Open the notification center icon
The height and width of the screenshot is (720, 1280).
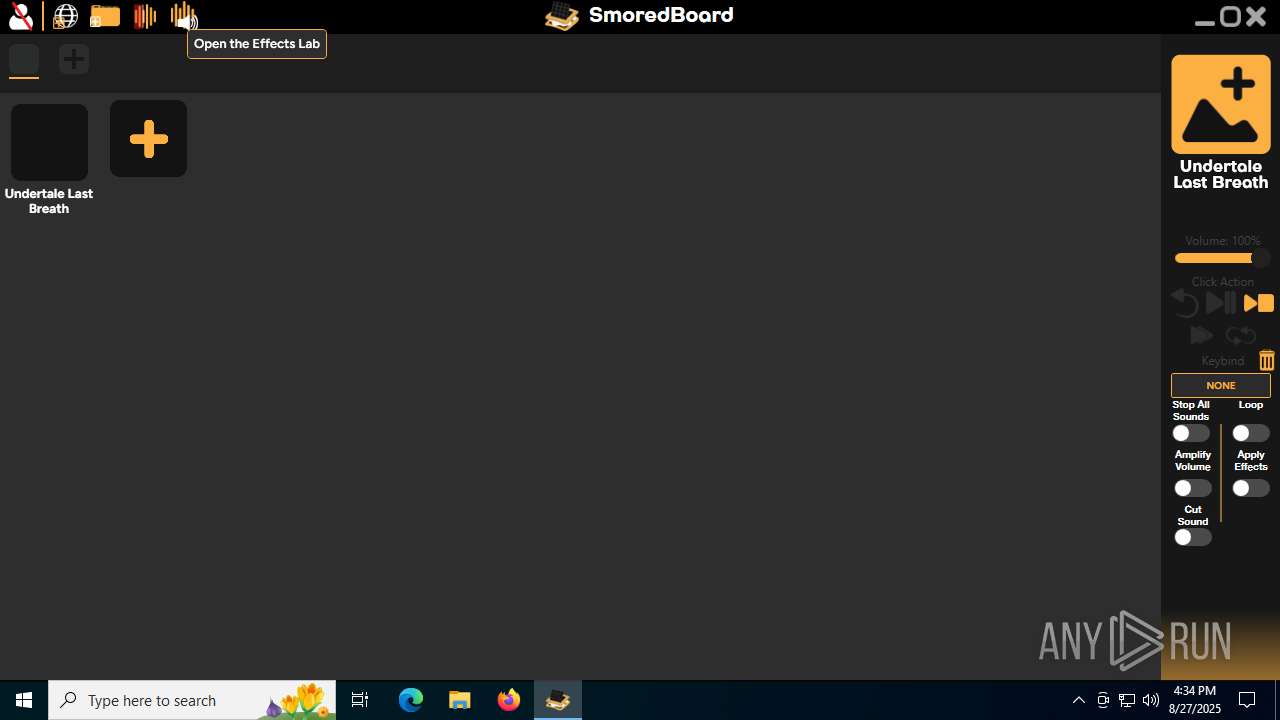(1247, 700)
